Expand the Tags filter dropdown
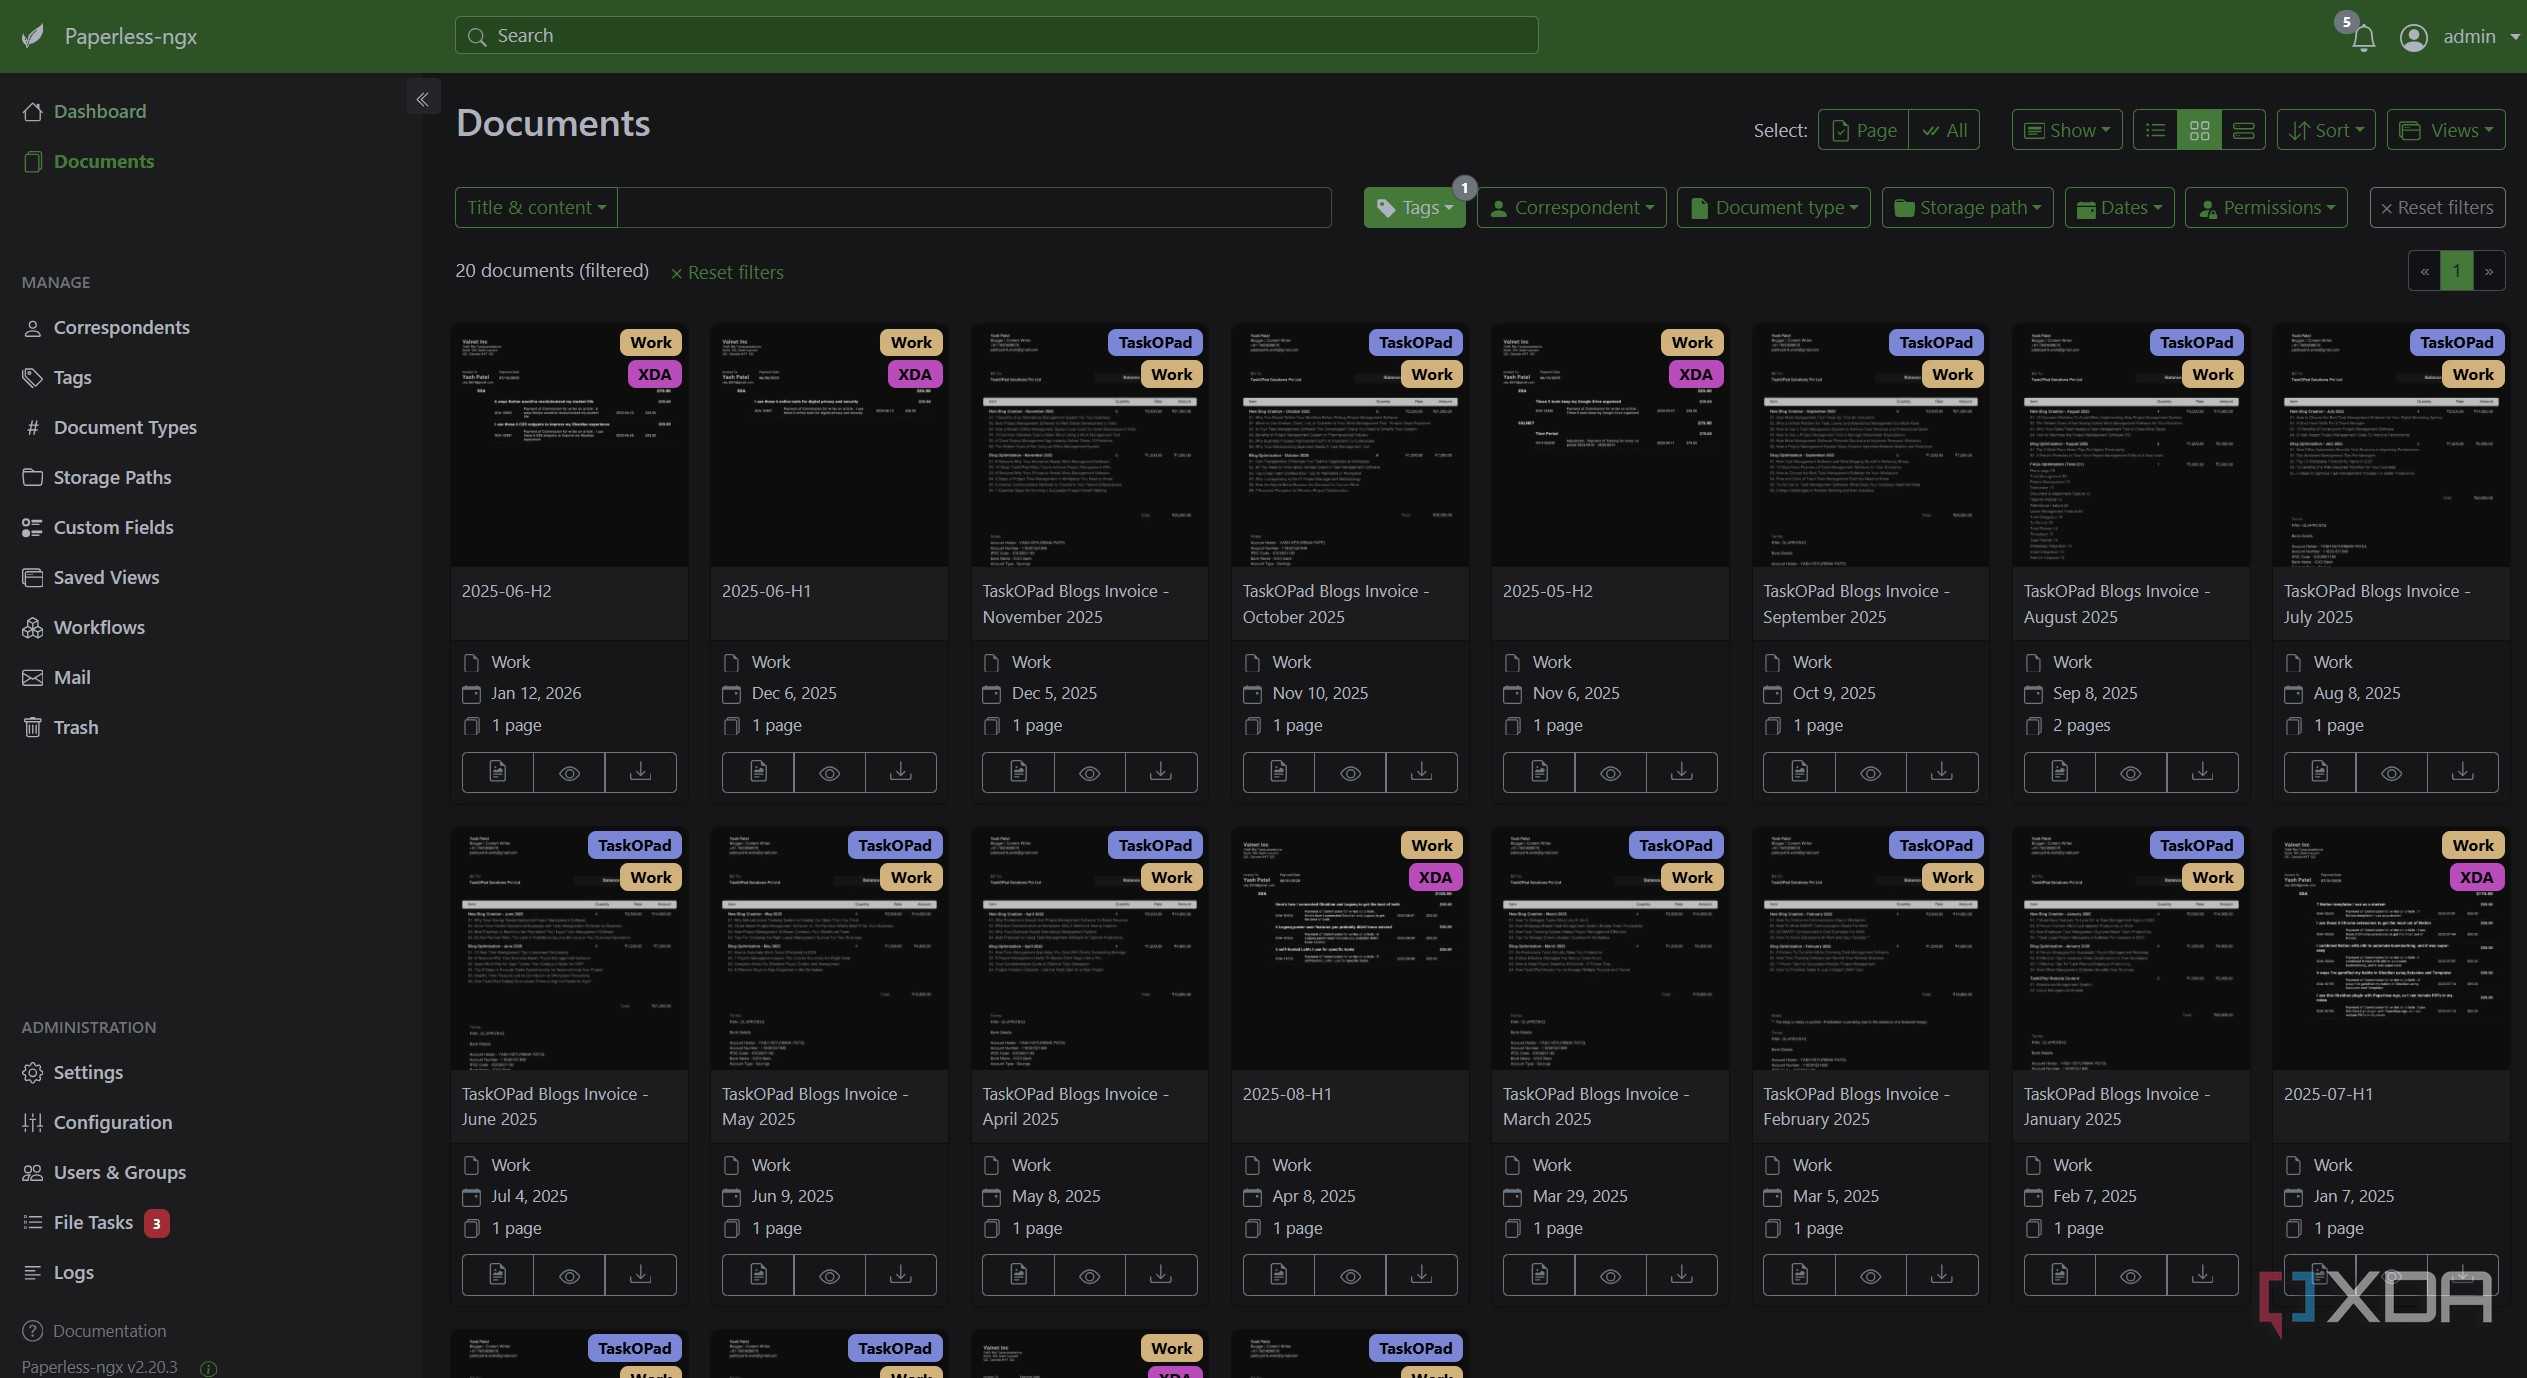Viewport: 2527px width, 1378px height. (x=1414, y=207)
